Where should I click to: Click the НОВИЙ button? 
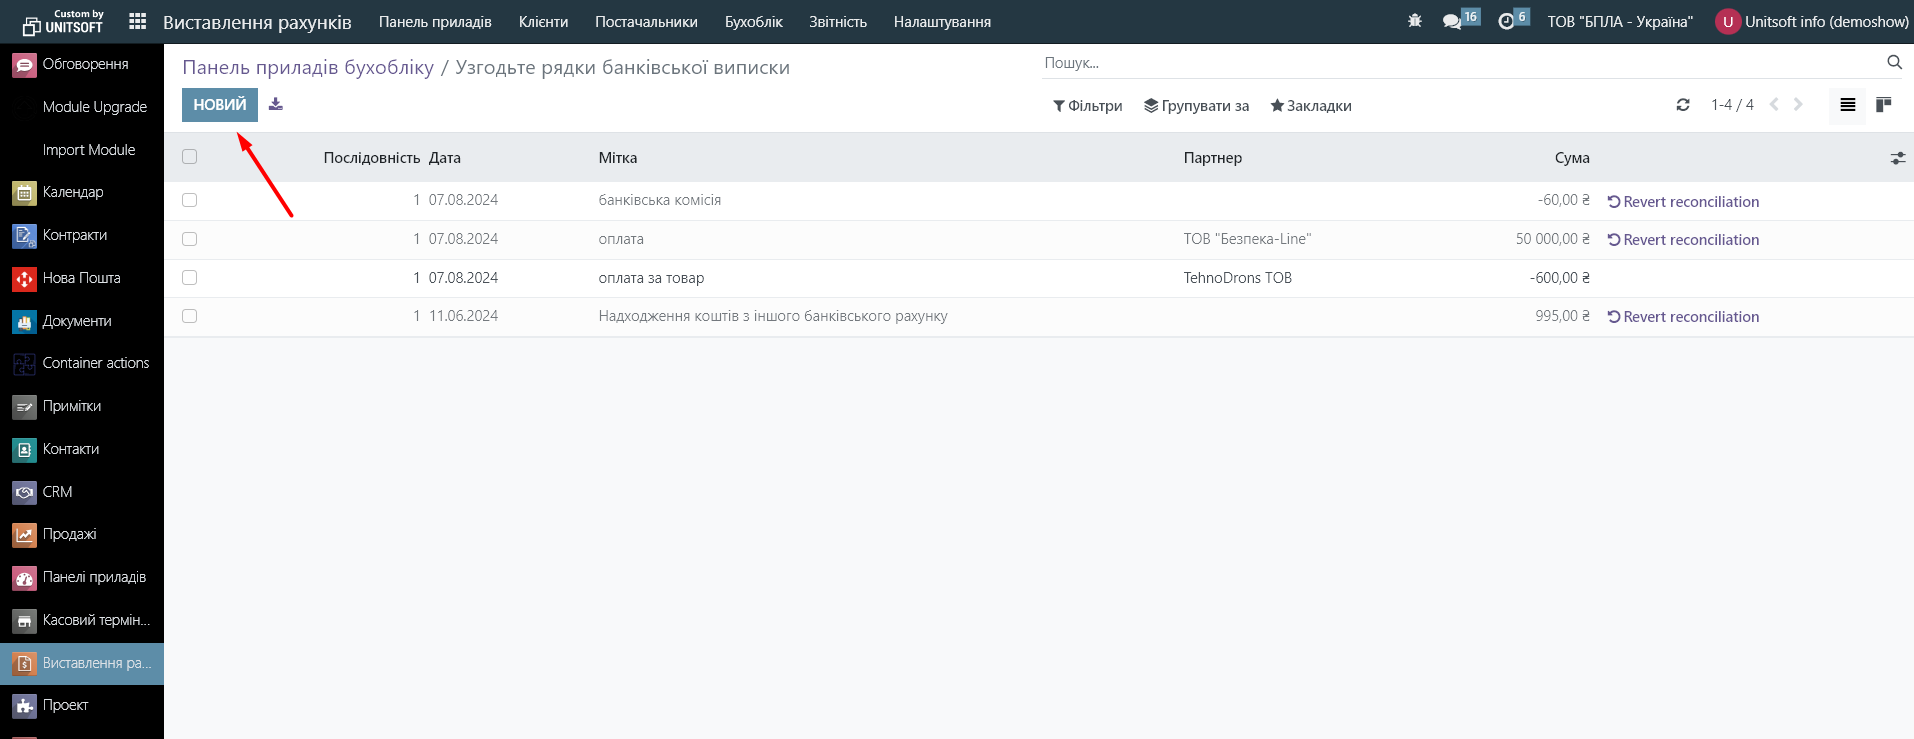219,105
